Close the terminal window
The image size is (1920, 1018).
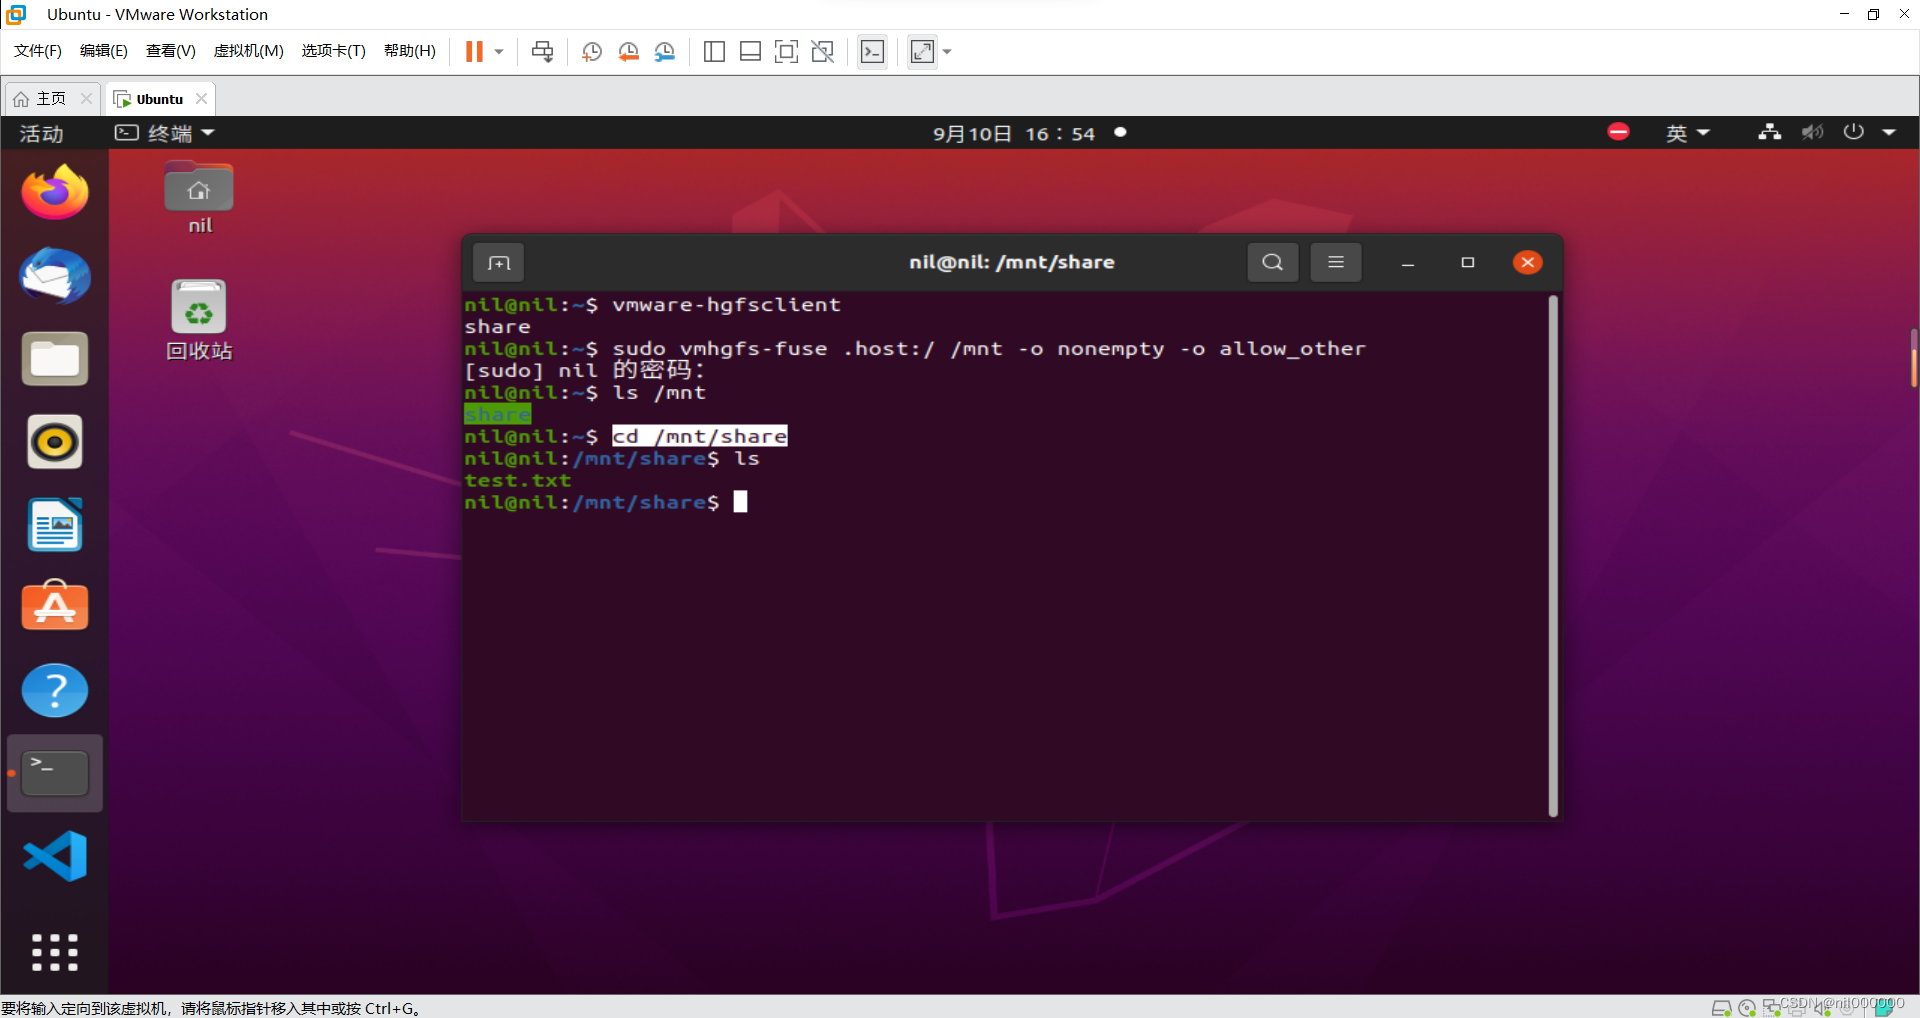pos(1527,262)
